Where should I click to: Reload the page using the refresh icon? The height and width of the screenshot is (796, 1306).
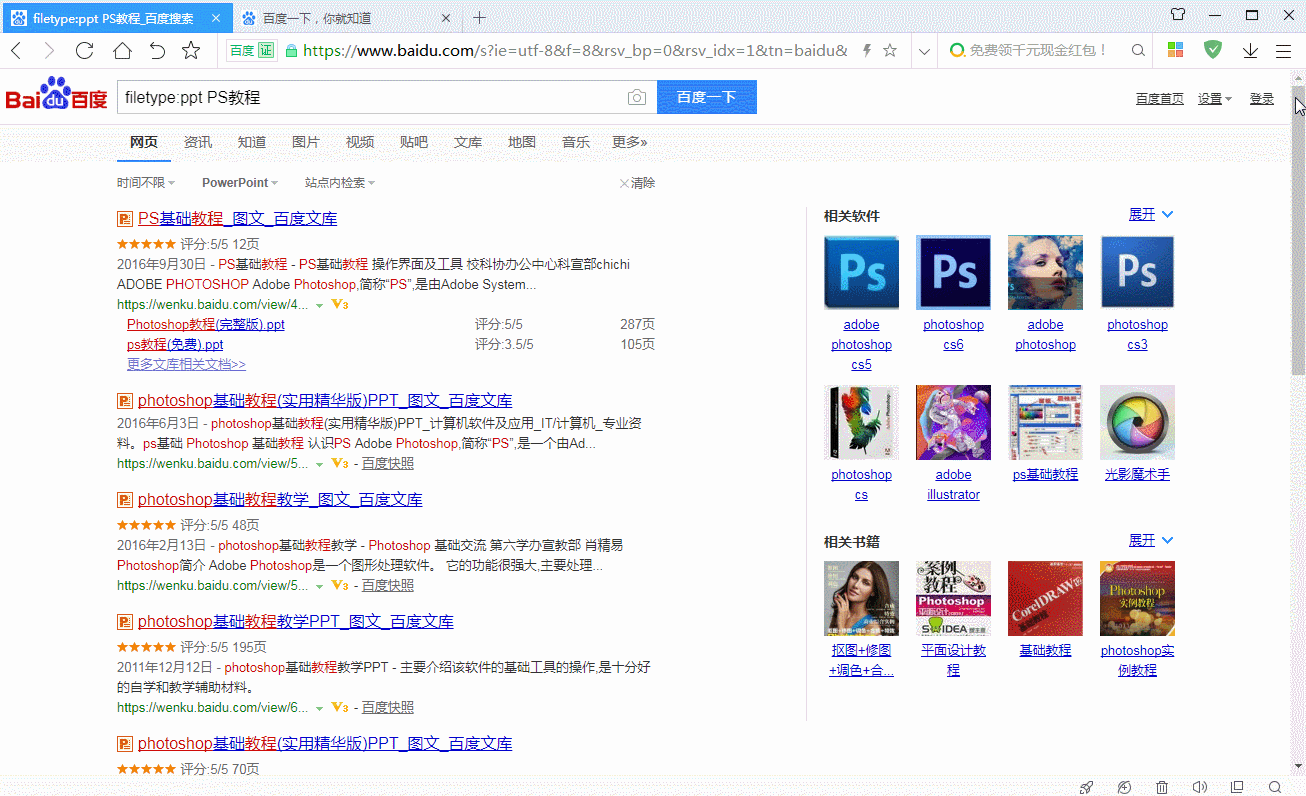pos(84,49)
